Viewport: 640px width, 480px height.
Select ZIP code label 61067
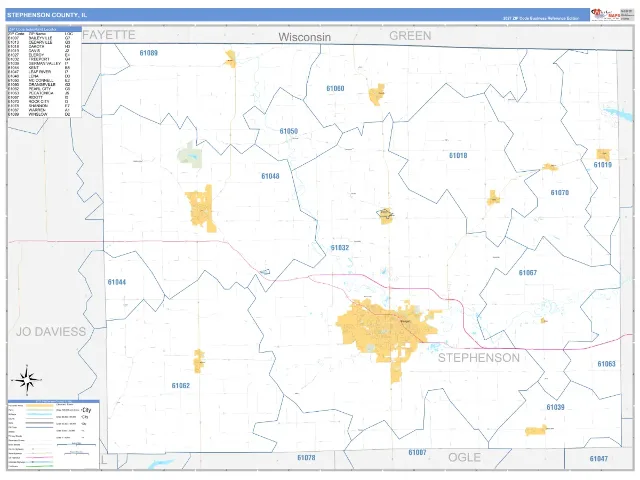pyautogui.click(x=528, y=272)
